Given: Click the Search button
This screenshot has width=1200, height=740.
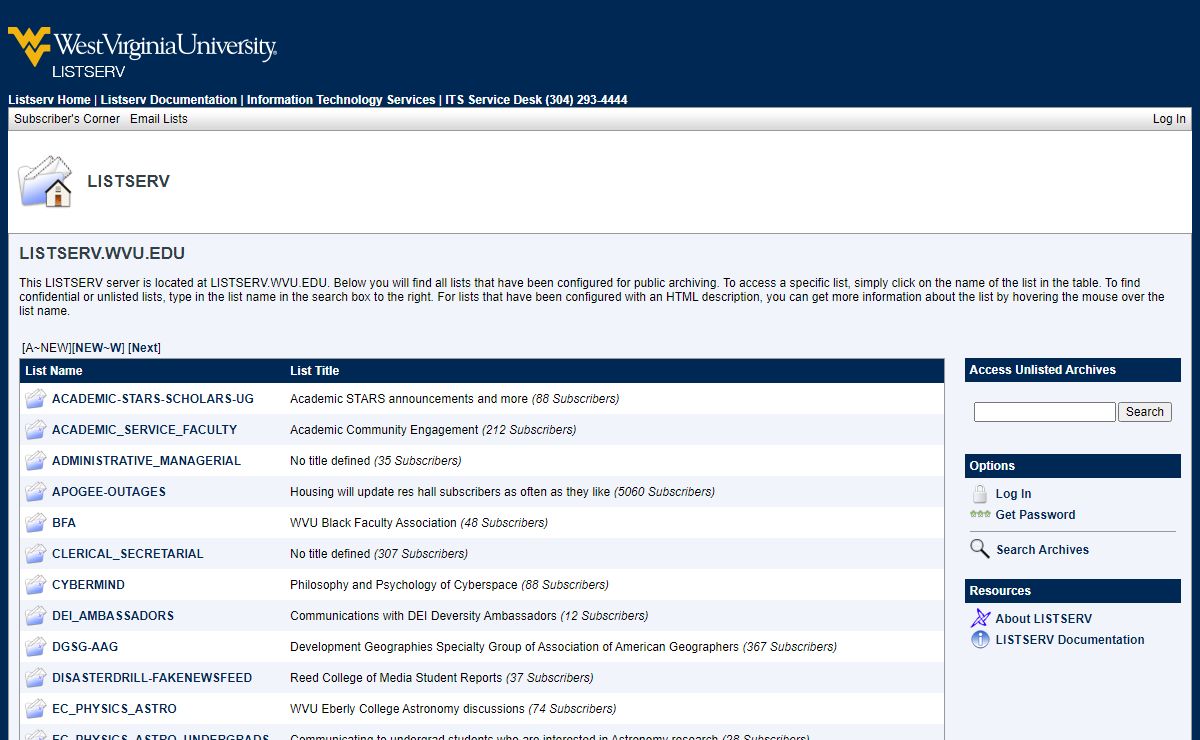Looking at the screenshot, I should (1144, 412).
